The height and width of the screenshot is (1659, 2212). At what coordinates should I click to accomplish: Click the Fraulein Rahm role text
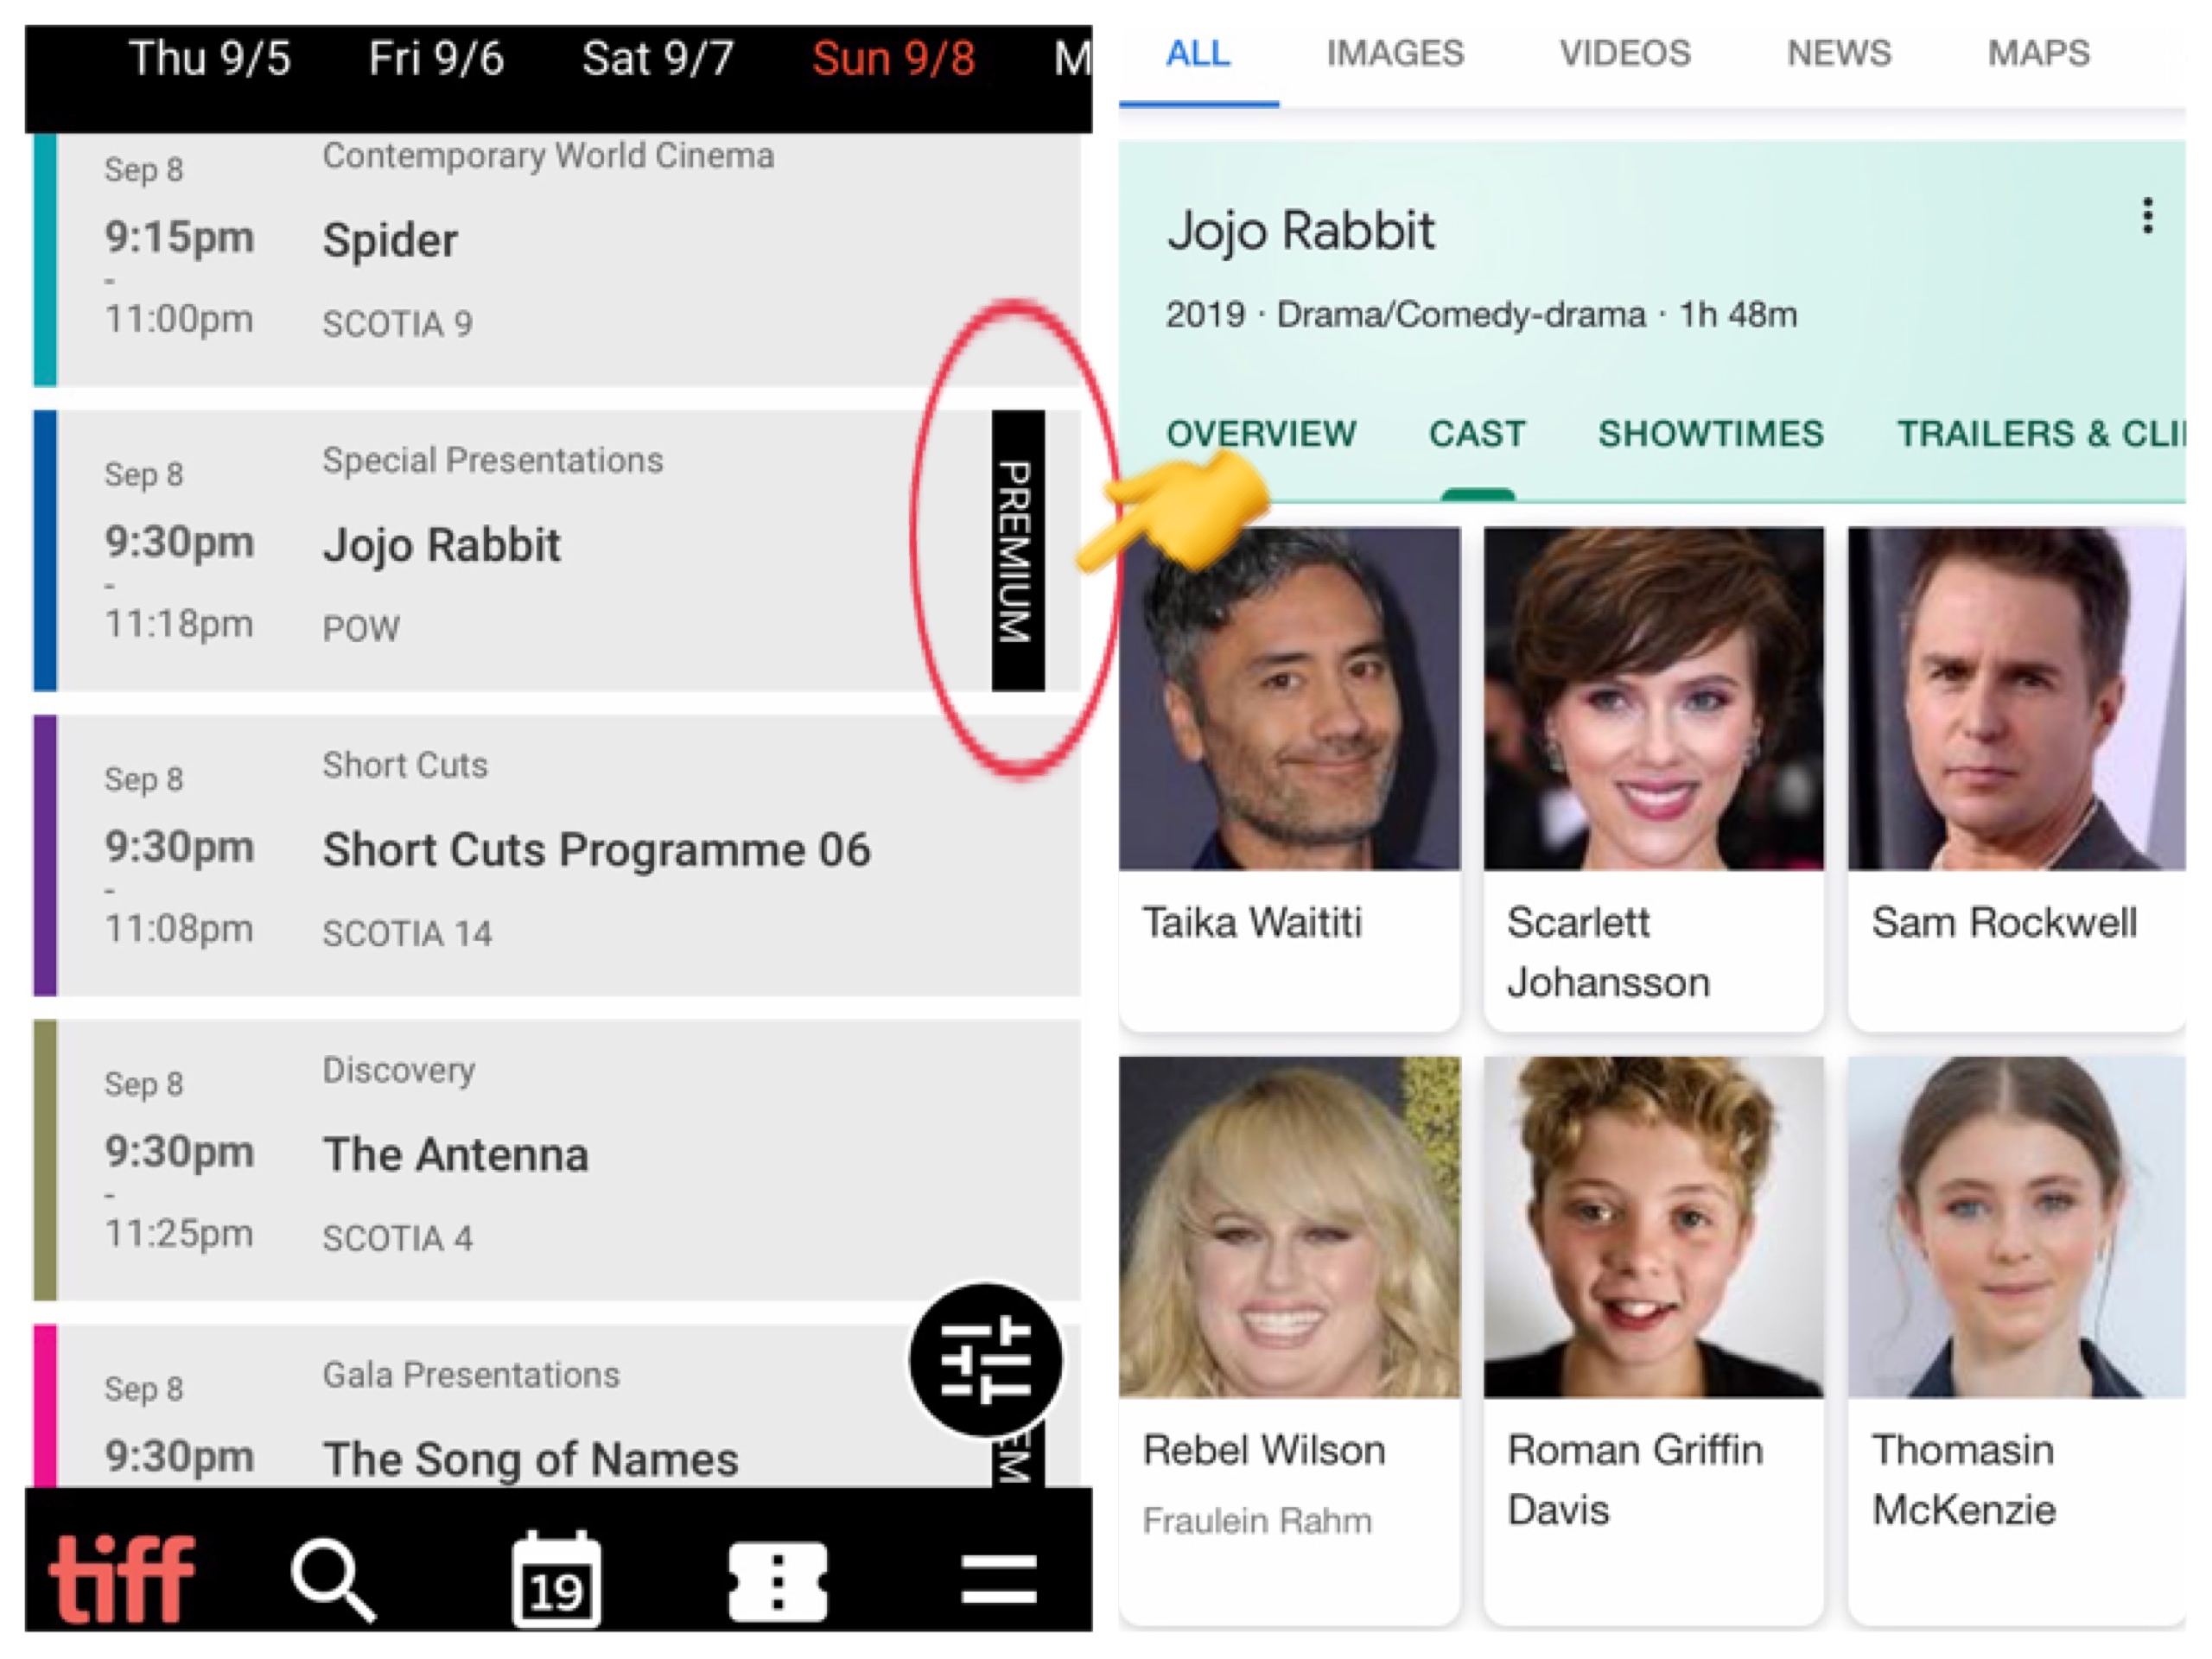(x=1257, y=1521)
